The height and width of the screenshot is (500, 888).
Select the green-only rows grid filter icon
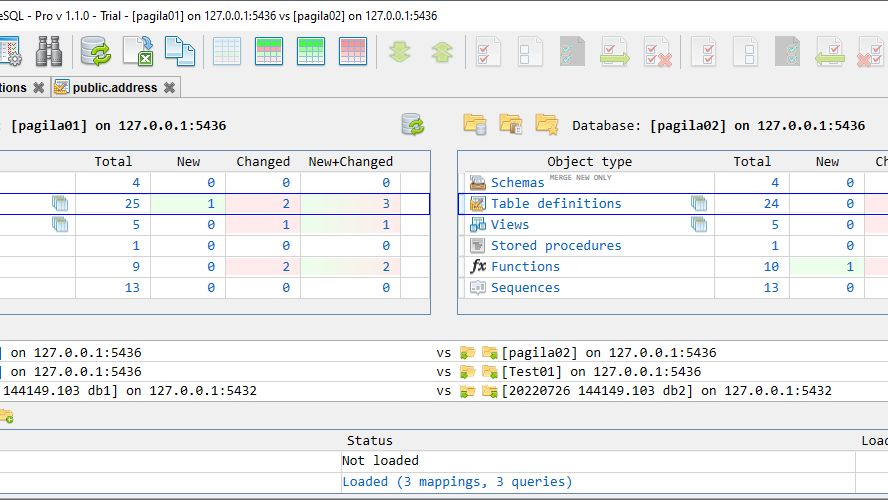[311, 52]
